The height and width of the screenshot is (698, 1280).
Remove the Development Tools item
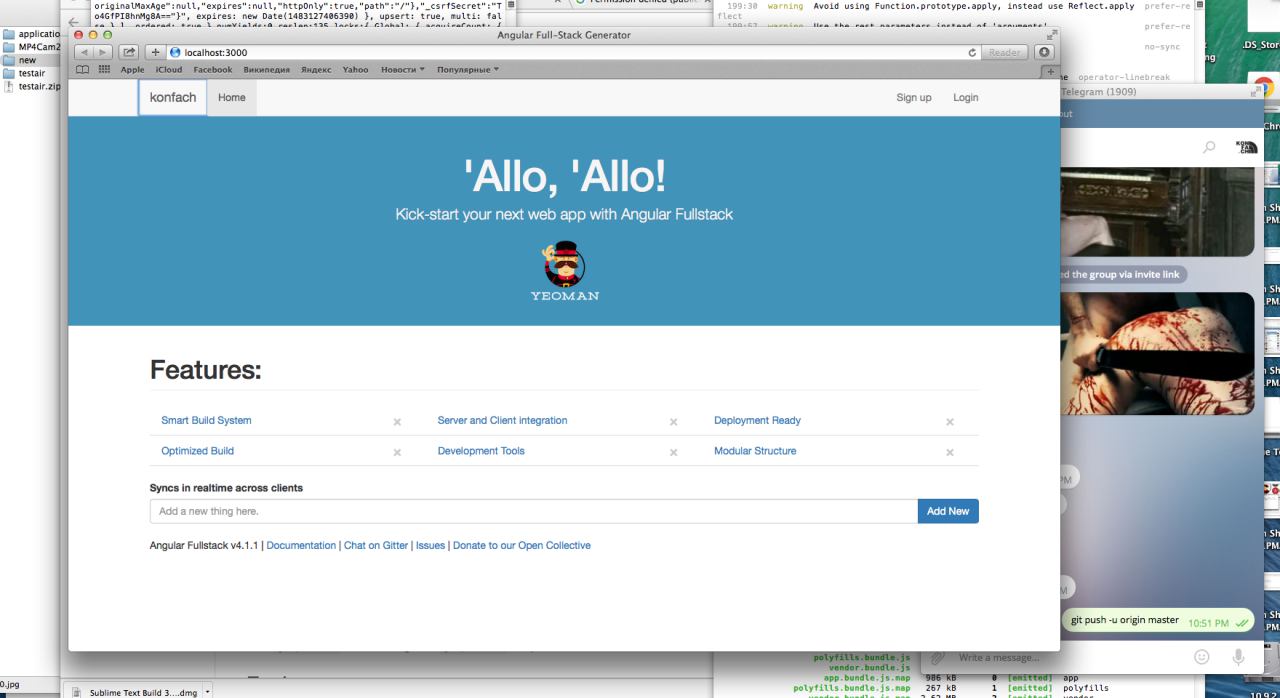[673, 452]
